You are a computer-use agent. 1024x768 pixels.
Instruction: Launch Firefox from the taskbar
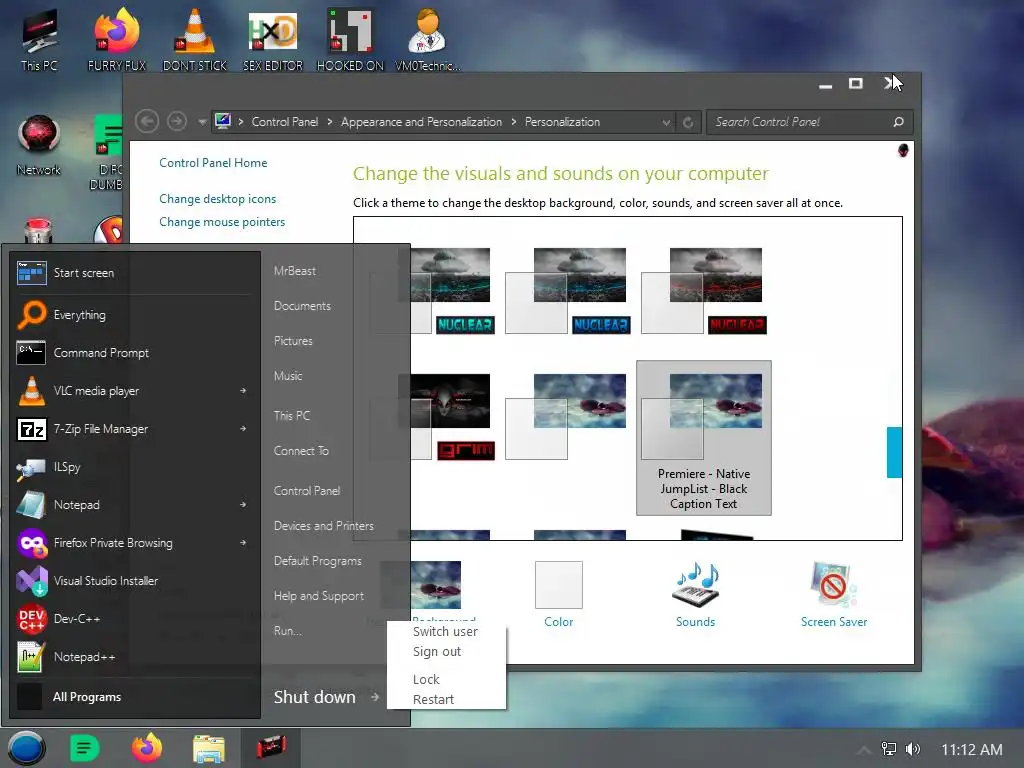(147, 748)
